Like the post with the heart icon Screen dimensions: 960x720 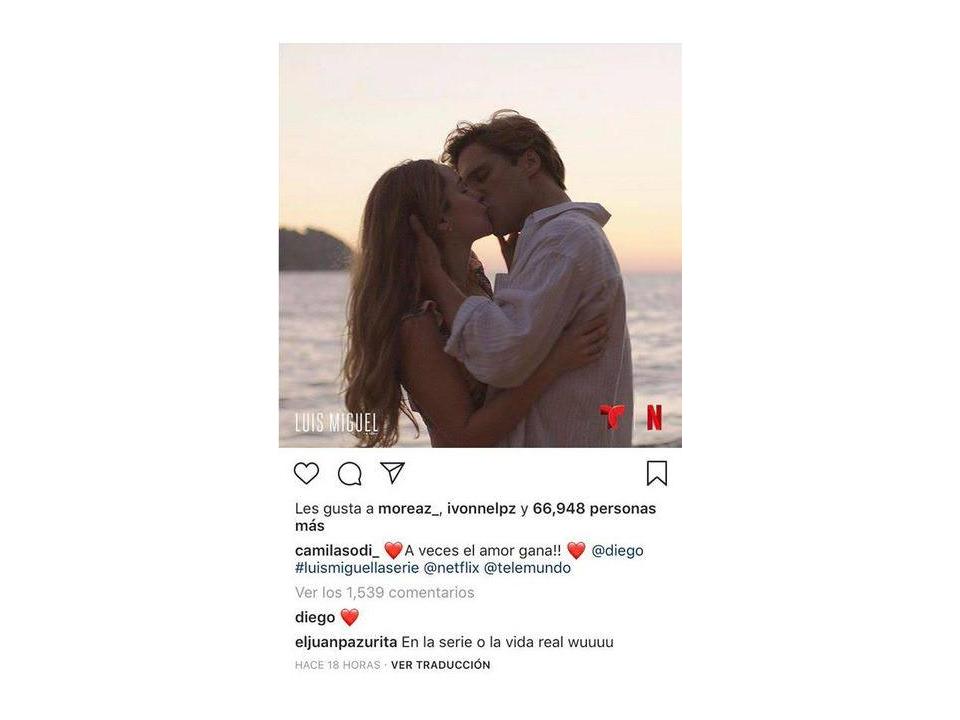[306, 473]
